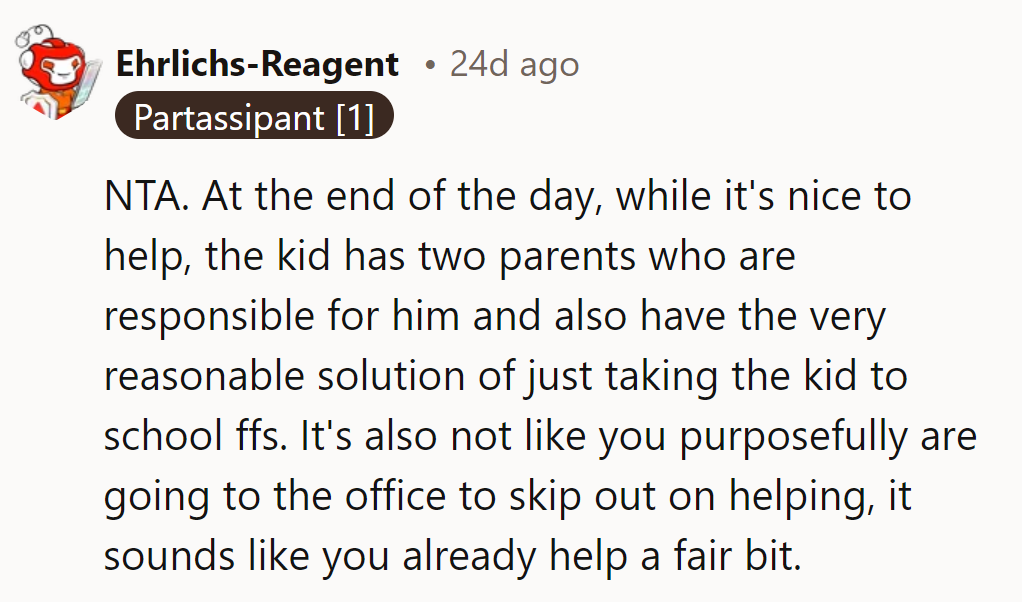The width and height of the screenshot is (1022, 602).
Task: Click the dot separator before the timestamp
Action: point(429,64)
